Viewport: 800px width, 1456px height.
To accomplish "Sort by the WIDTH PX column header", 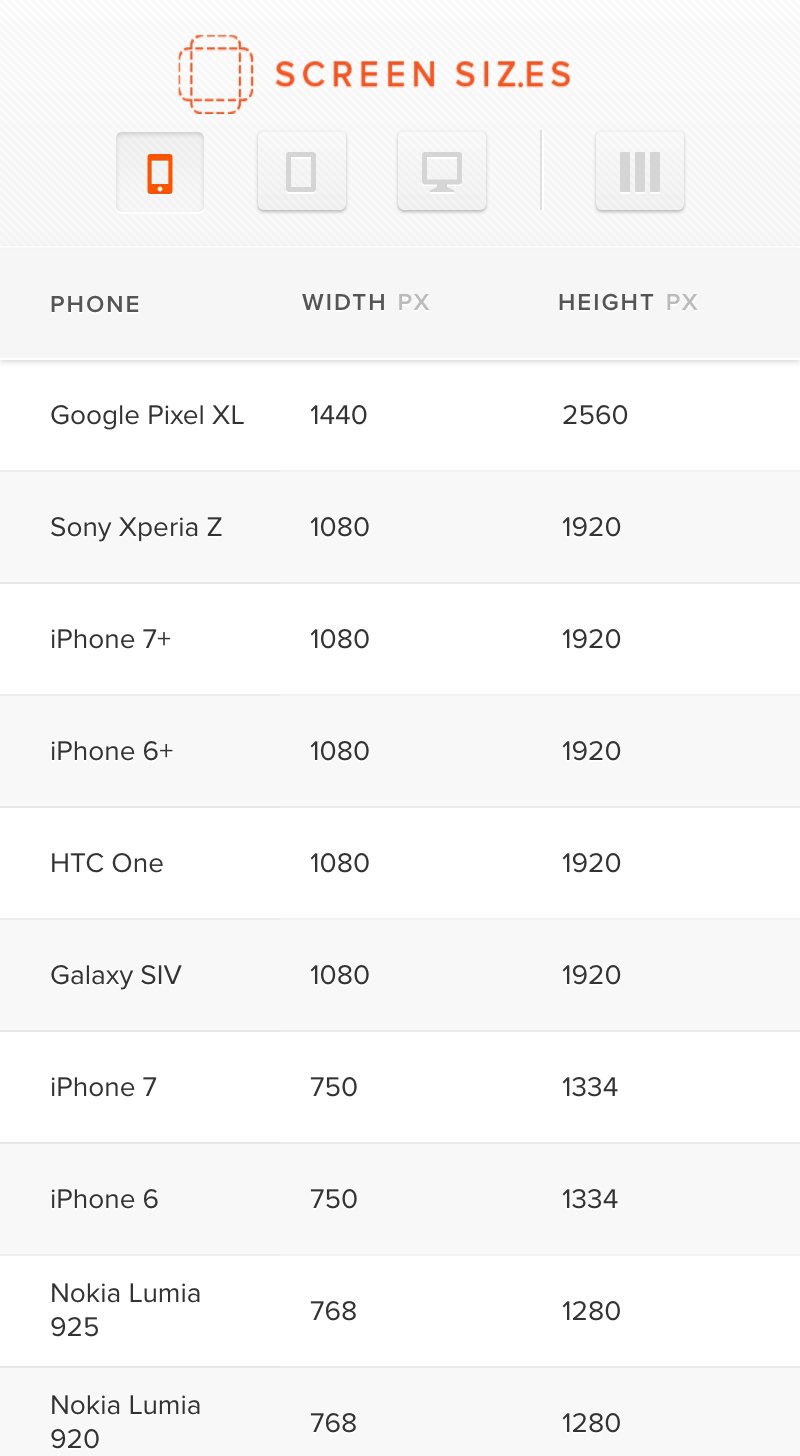I will (365, 302).
